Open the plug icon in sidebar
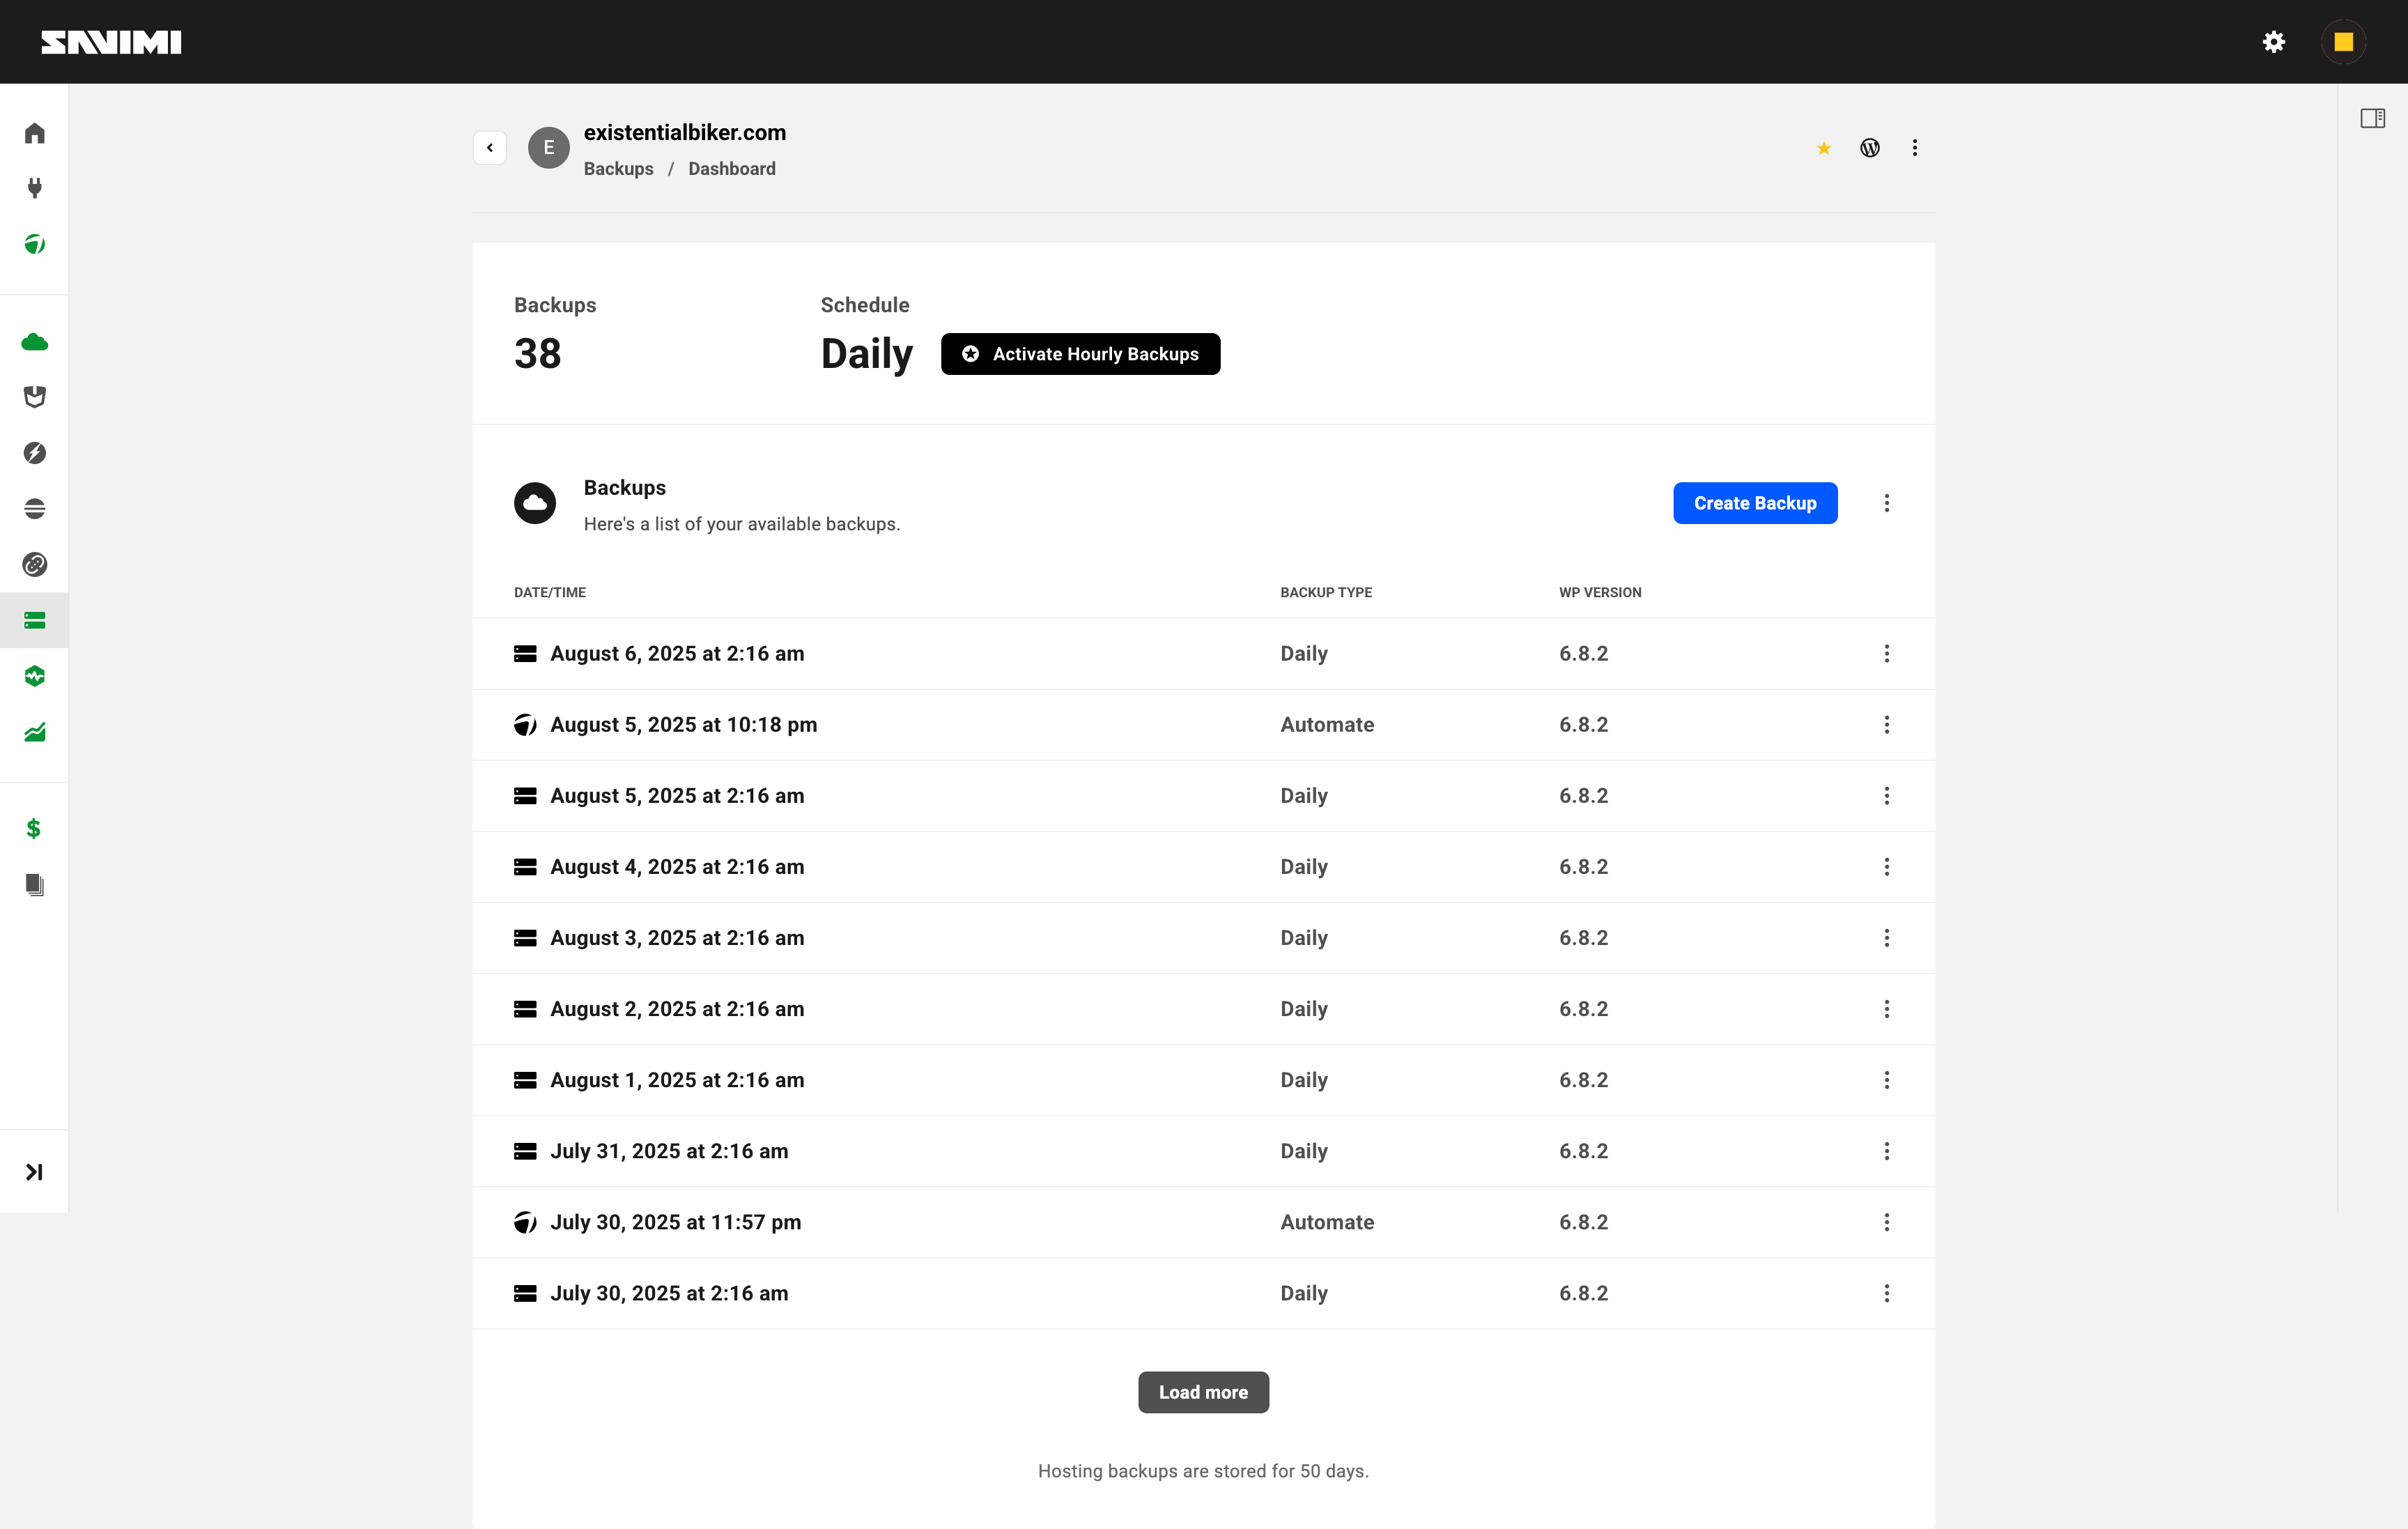Screen dimensions: 2408x1529 [35, 188]
